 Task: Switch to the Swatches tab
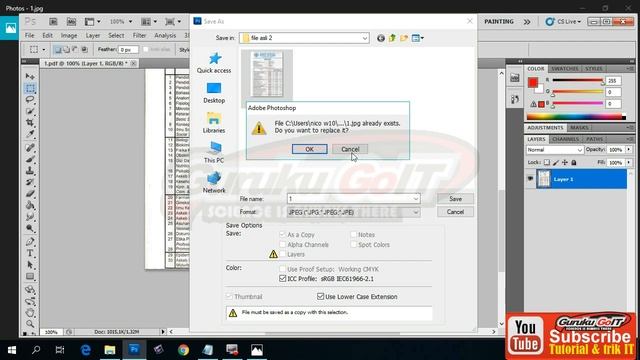[x=565, y=69]
